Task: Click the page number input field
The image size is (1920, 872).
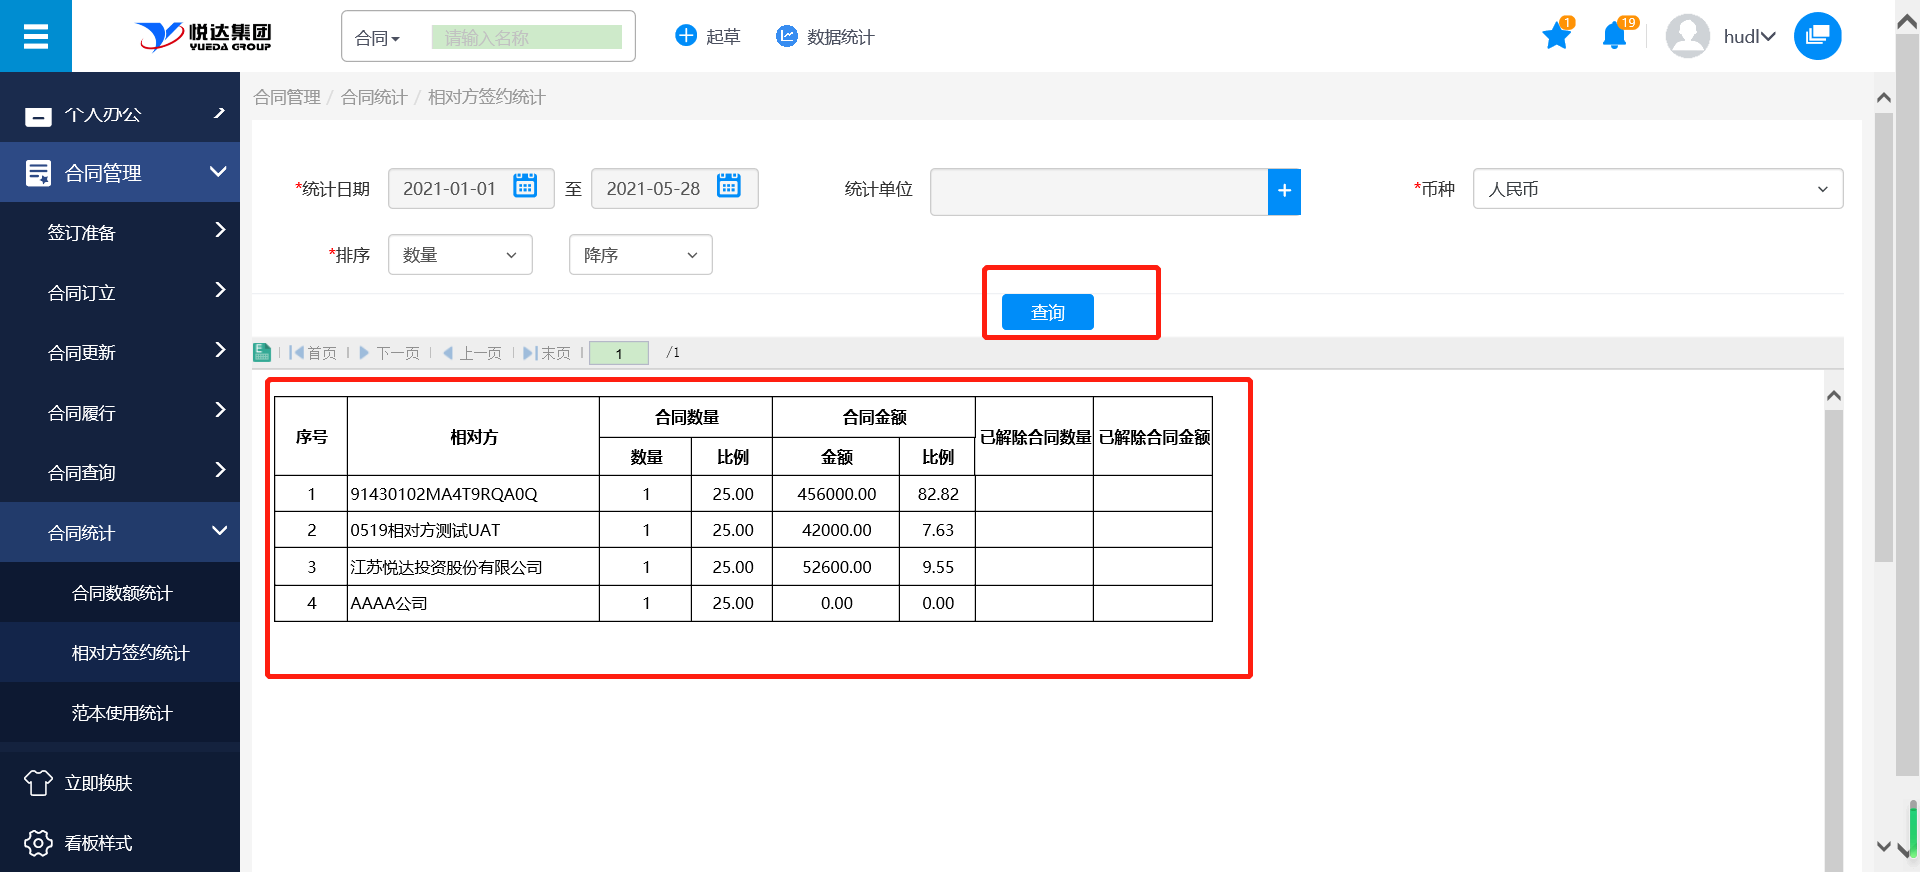Action: [x=618, y=353]
